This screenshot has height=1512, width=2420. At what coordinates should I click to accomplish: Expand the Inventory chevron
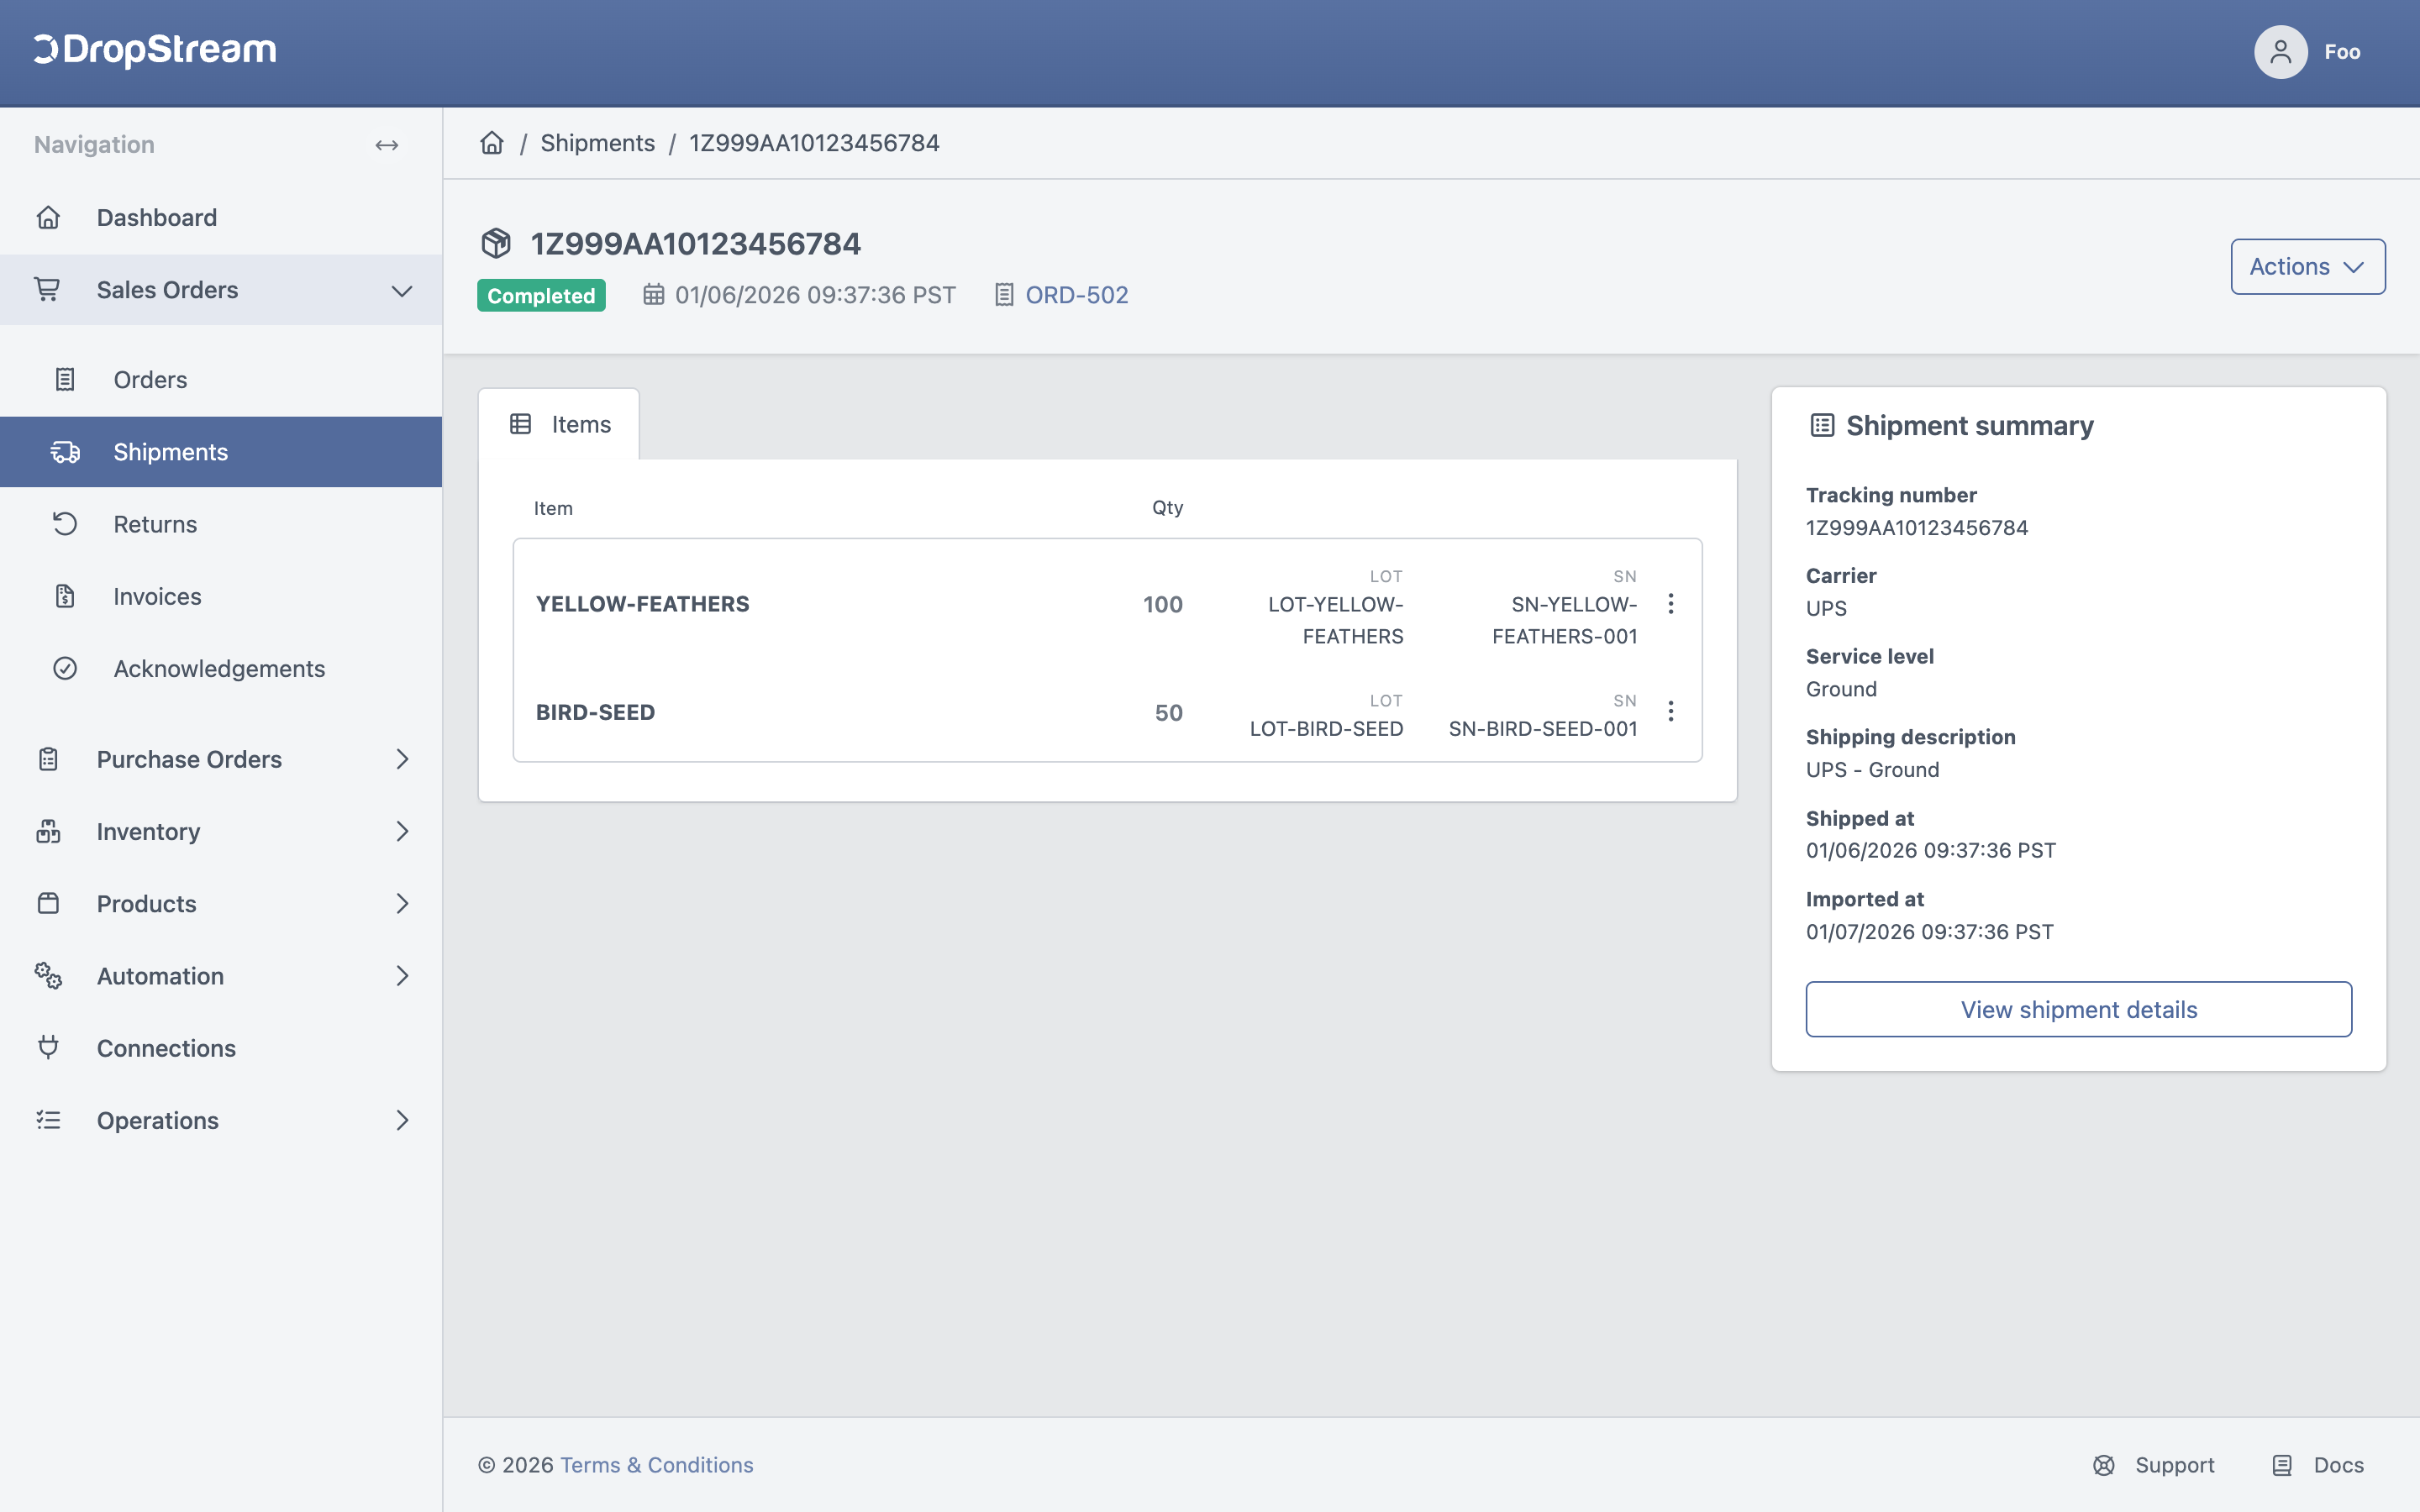(x=402, y=831)
